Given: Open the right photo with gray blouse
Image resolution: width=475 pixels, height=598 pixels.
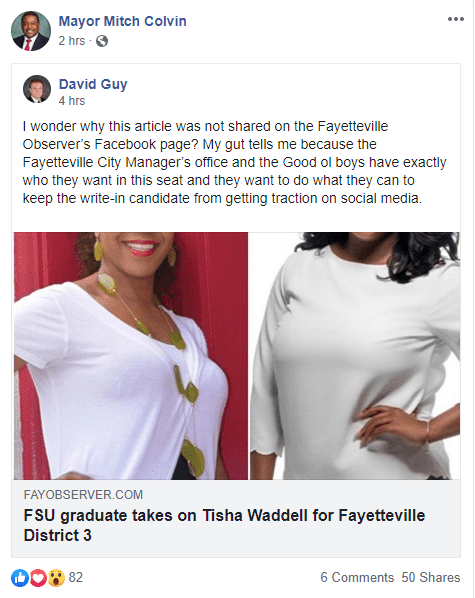Looking at the screenshot, I should [355, 356].
